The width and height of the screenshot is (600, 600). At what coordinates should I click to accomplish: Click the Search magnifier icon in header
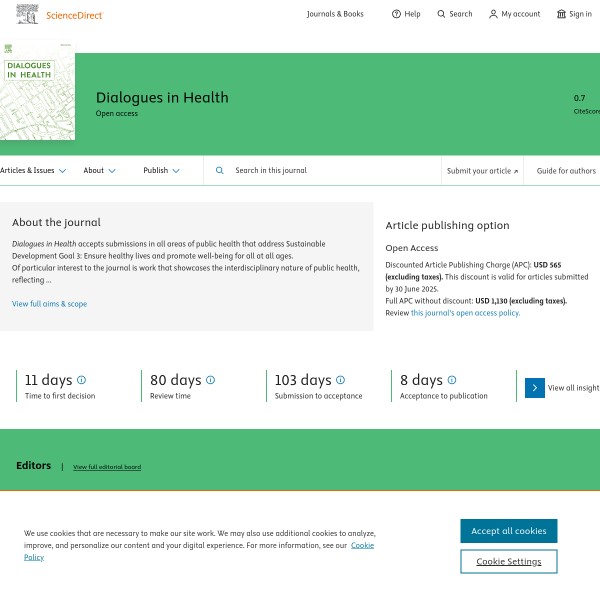pyautogui.click(x=441, y=14)
